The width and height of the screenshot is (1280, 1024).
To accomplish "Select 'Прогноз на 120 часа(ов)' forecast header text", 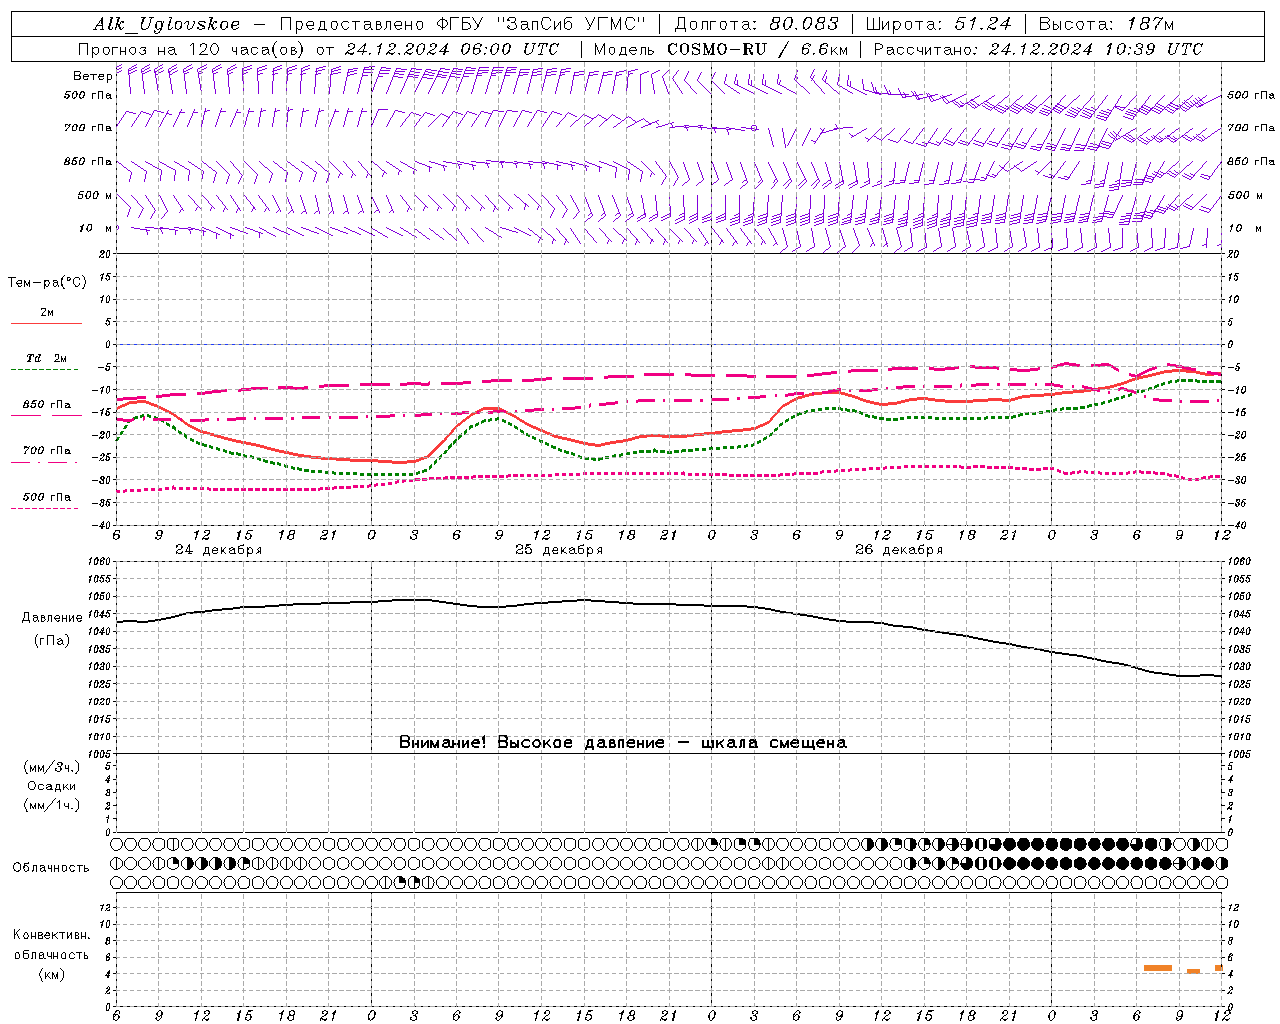I will [192, 49].
